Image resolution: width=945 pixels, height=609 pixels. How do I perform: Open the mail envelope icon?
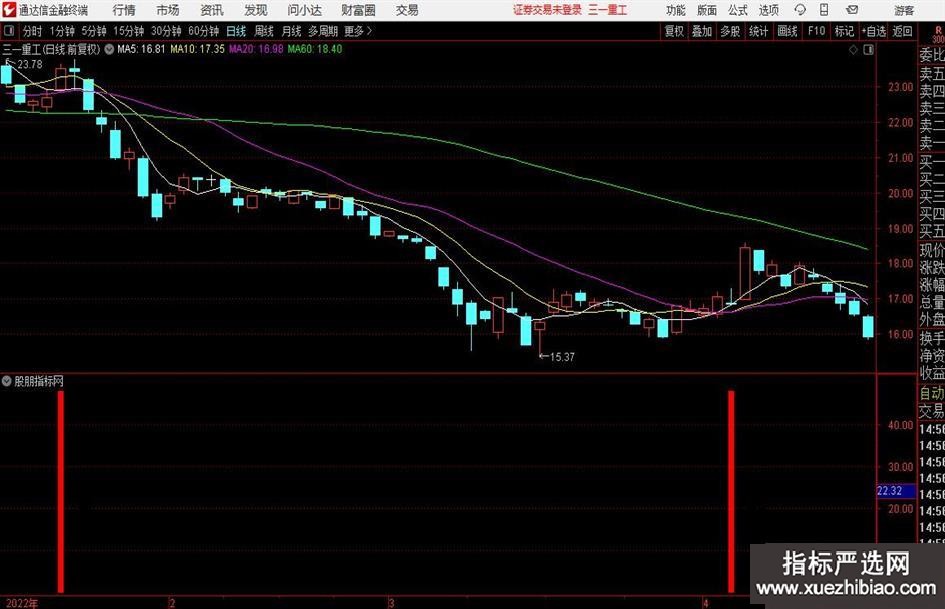tap(852, 10)
